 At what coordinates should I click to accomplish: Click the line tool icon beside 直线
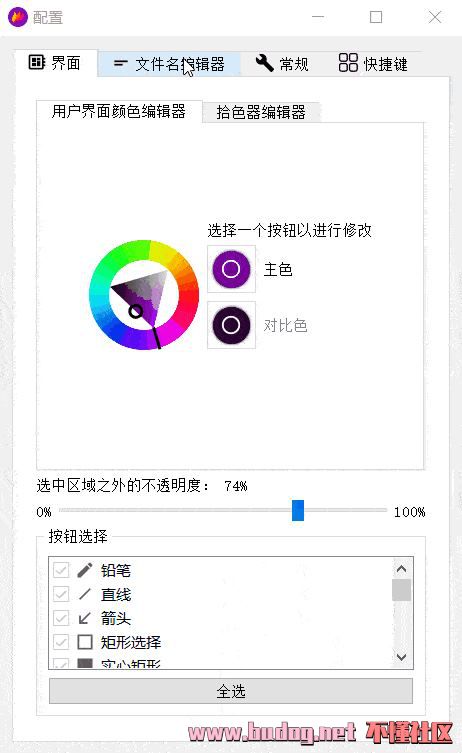pyautogui.click(x=85, y=594)
